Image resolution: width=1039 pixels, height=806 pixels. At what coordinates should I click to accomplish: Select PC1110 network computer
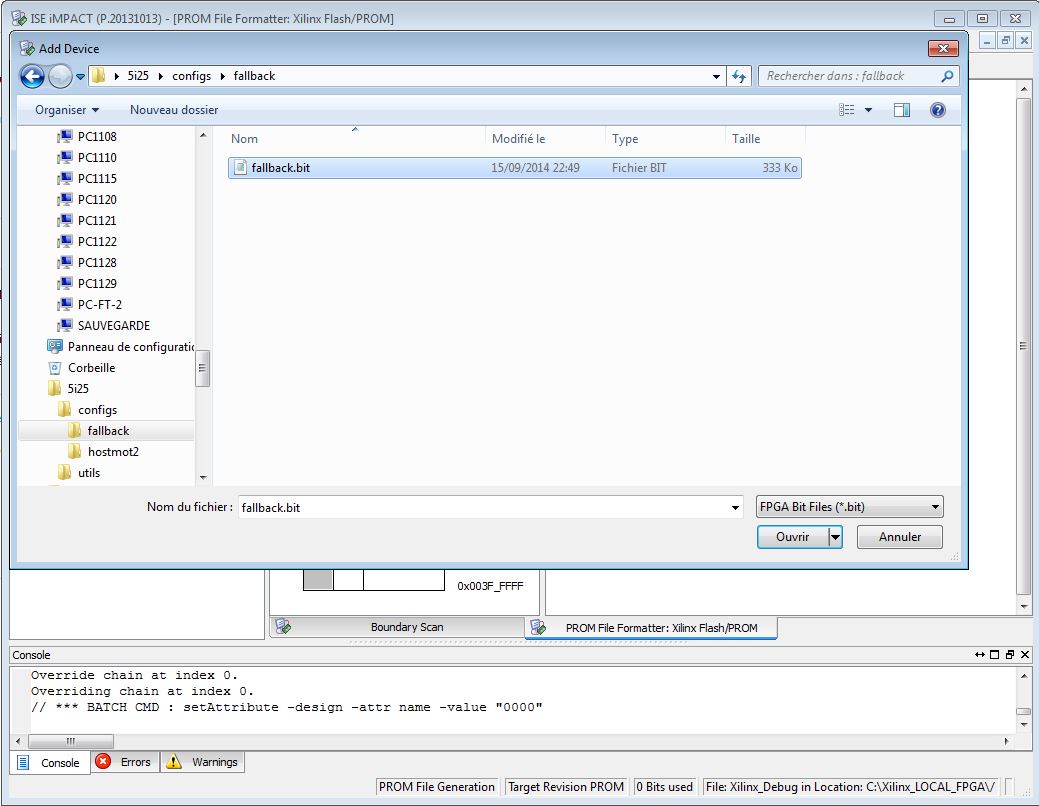96,158
